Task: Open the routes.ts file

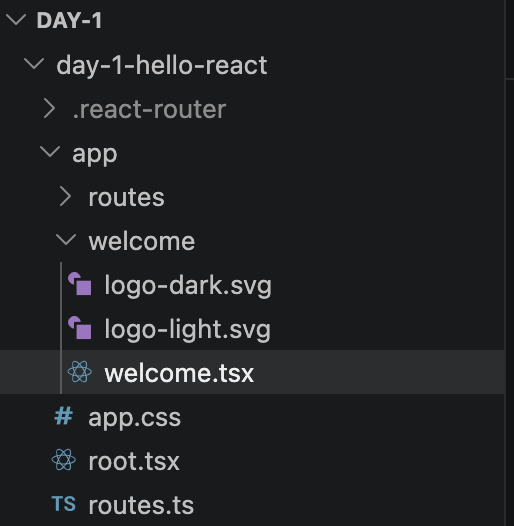Action: (x=141, y=505)
